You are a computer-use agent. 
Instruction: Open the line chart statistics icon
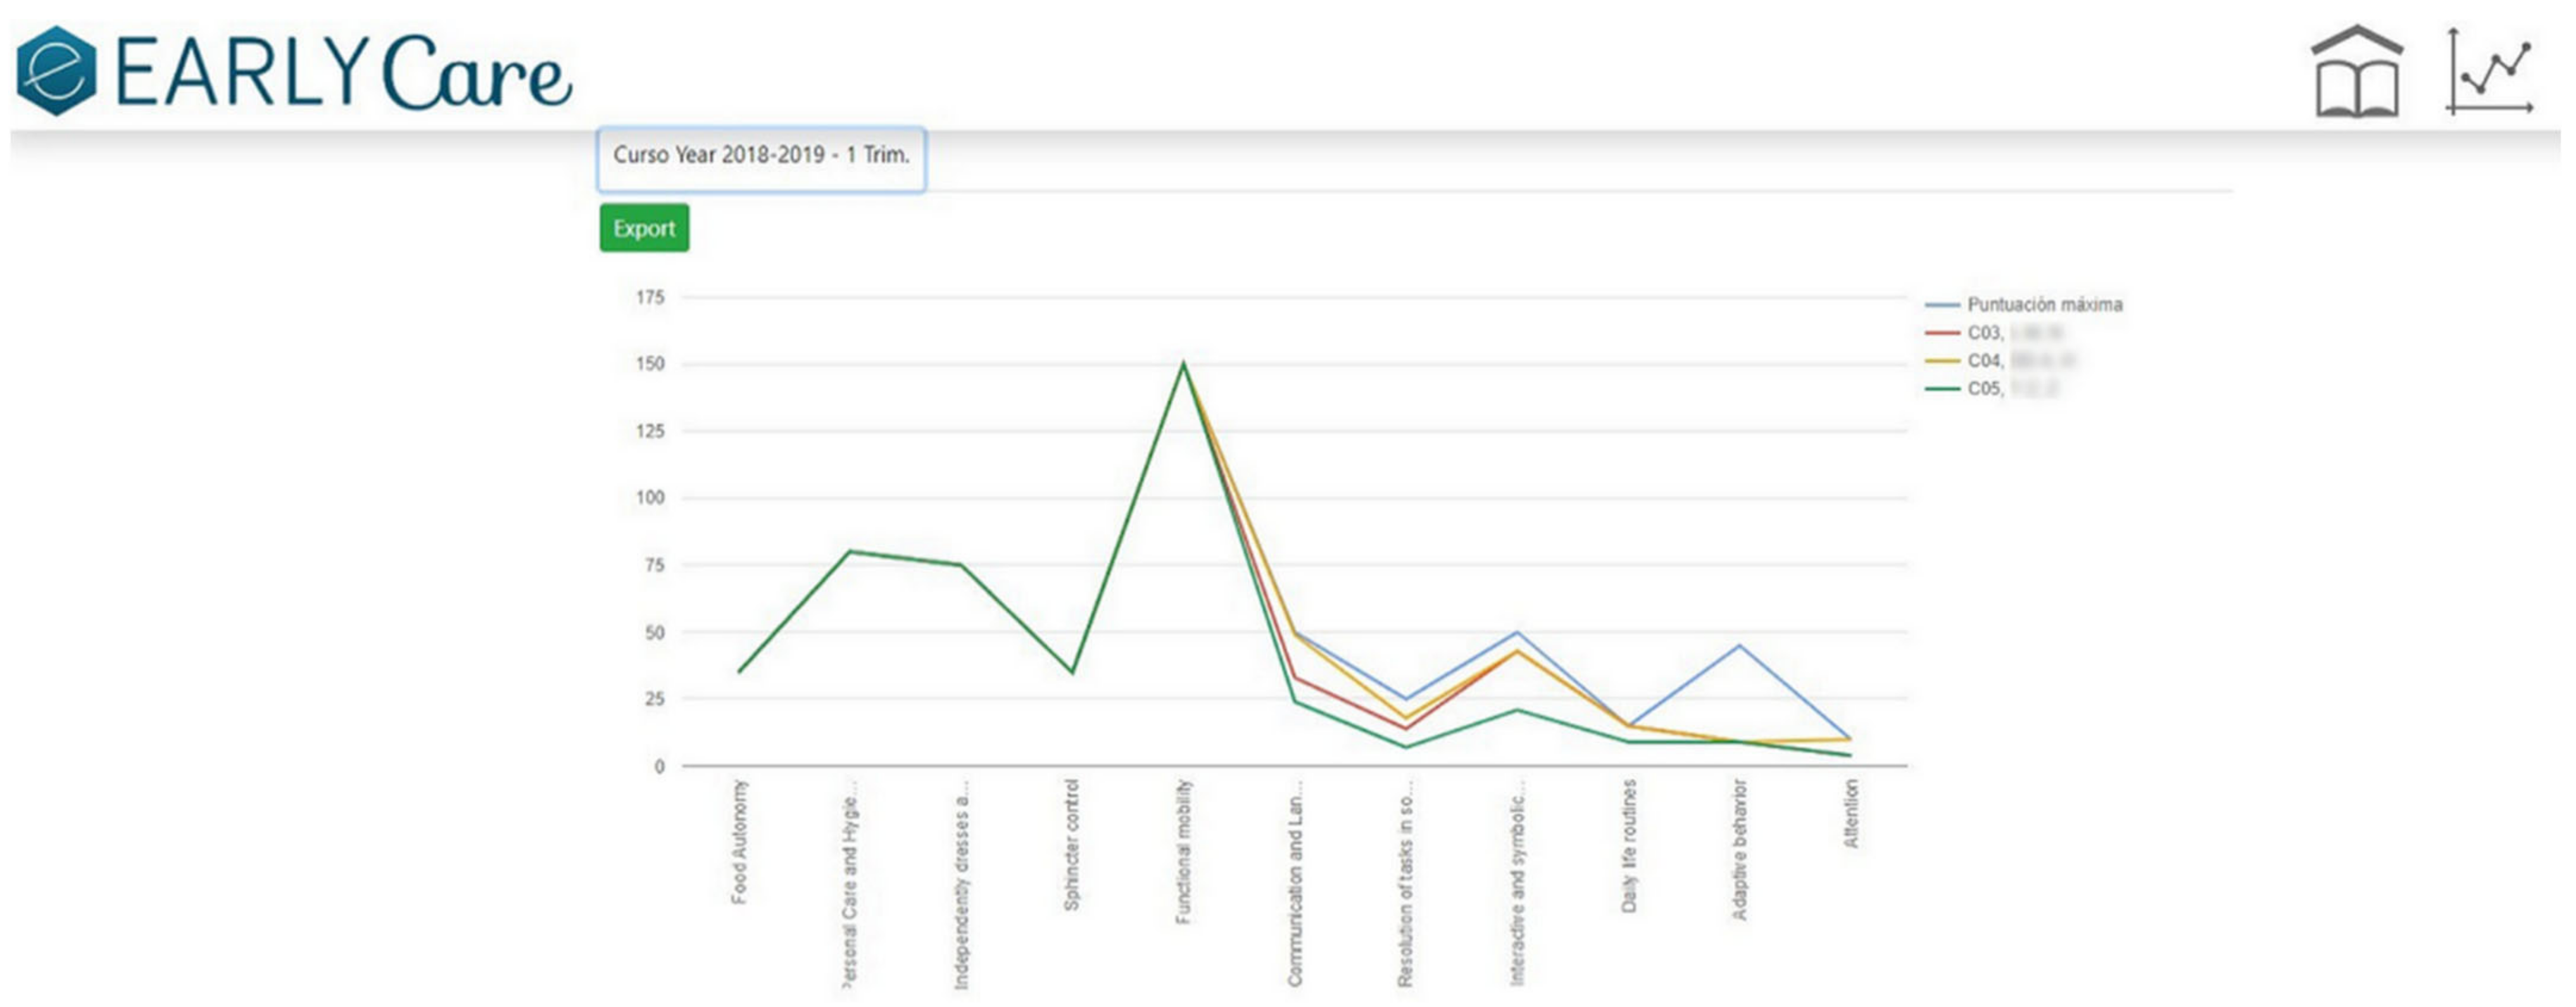tap(2489, 72)
